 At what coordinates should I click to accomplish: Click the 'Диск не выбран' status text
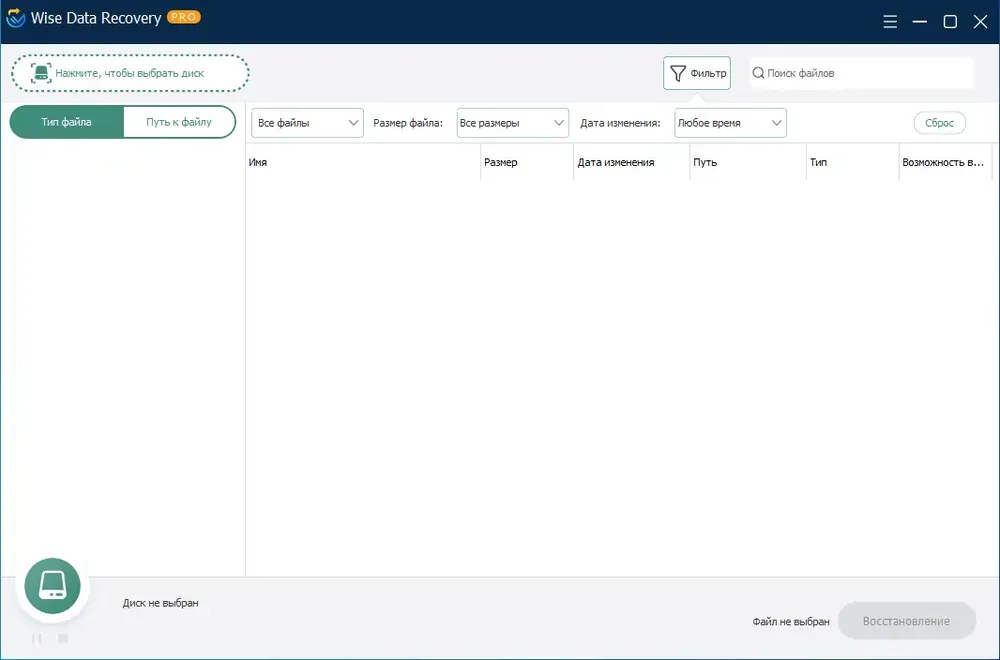[160, 603]
